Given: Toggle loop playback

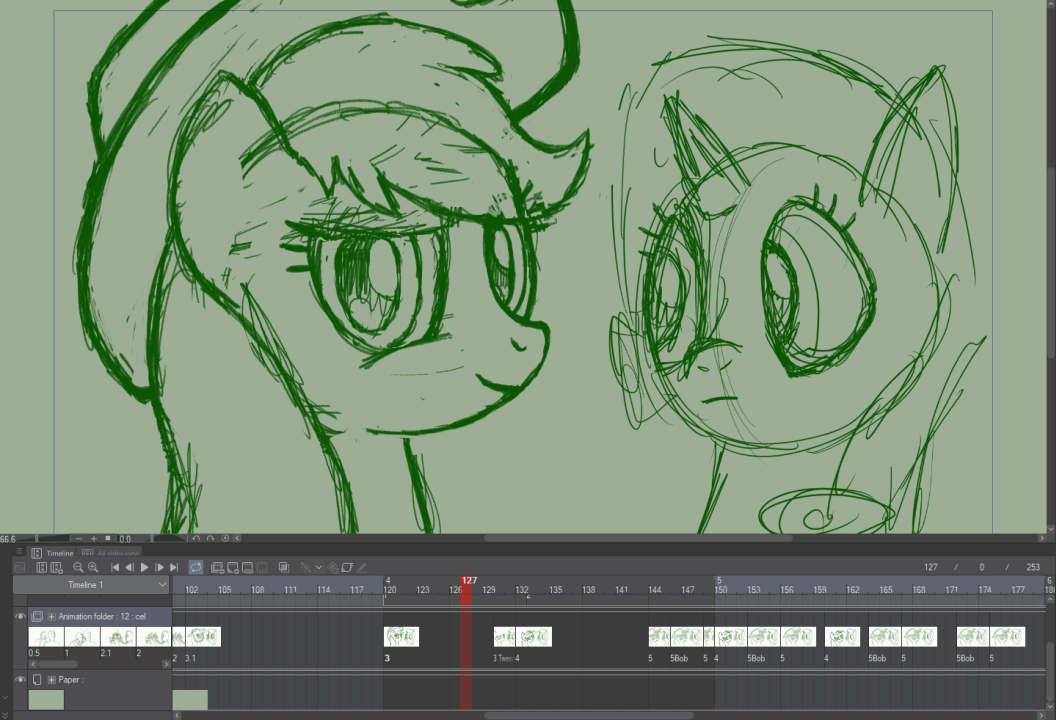Looking at the screenshot, I should (196, 568).
